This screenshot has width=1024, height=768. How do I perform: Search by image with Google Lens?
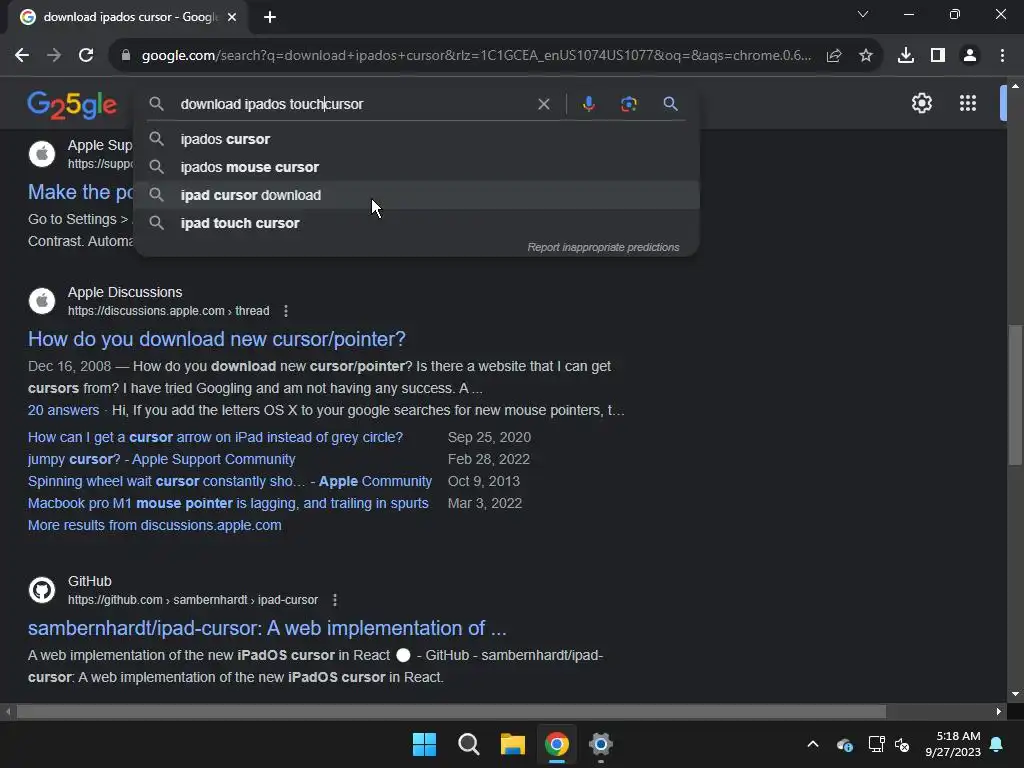629,104
